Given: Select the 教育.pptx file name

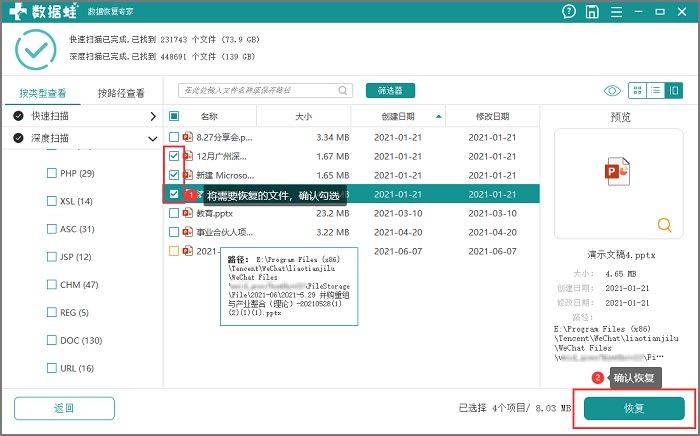Looking at the screenshot, I should 215,213.
